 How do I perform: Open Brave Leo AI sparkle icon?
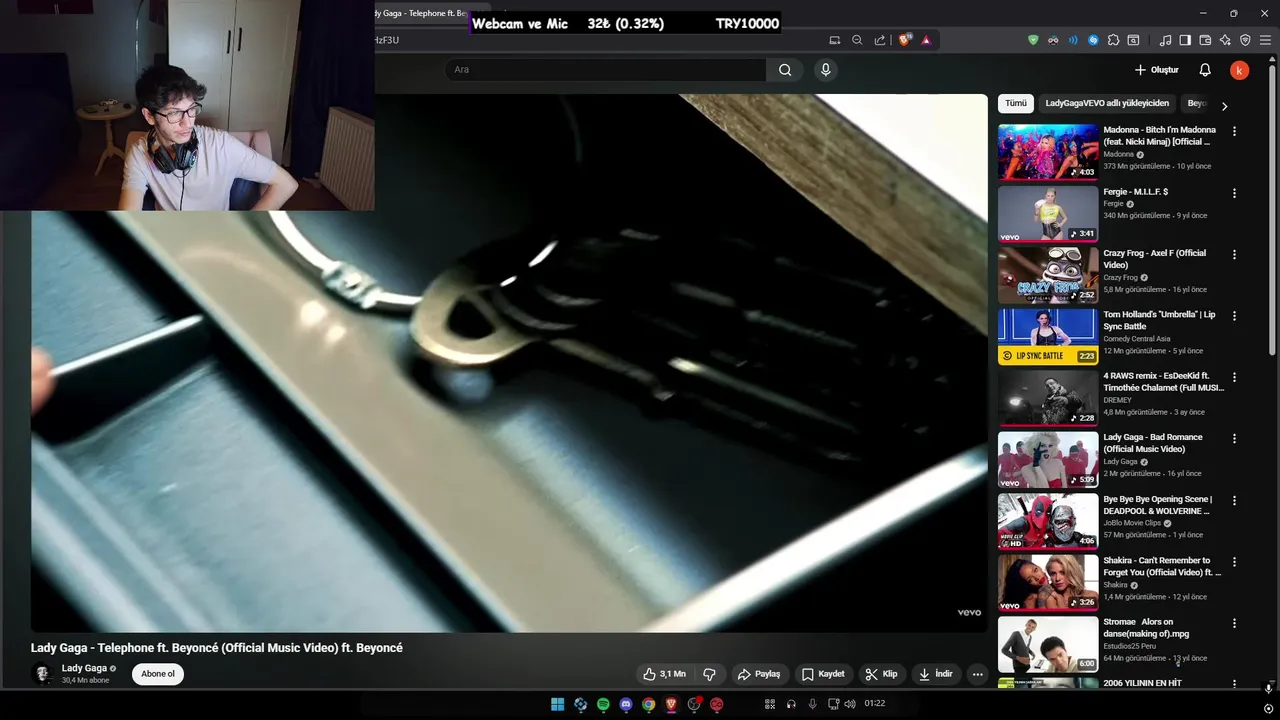[1225, 40]
